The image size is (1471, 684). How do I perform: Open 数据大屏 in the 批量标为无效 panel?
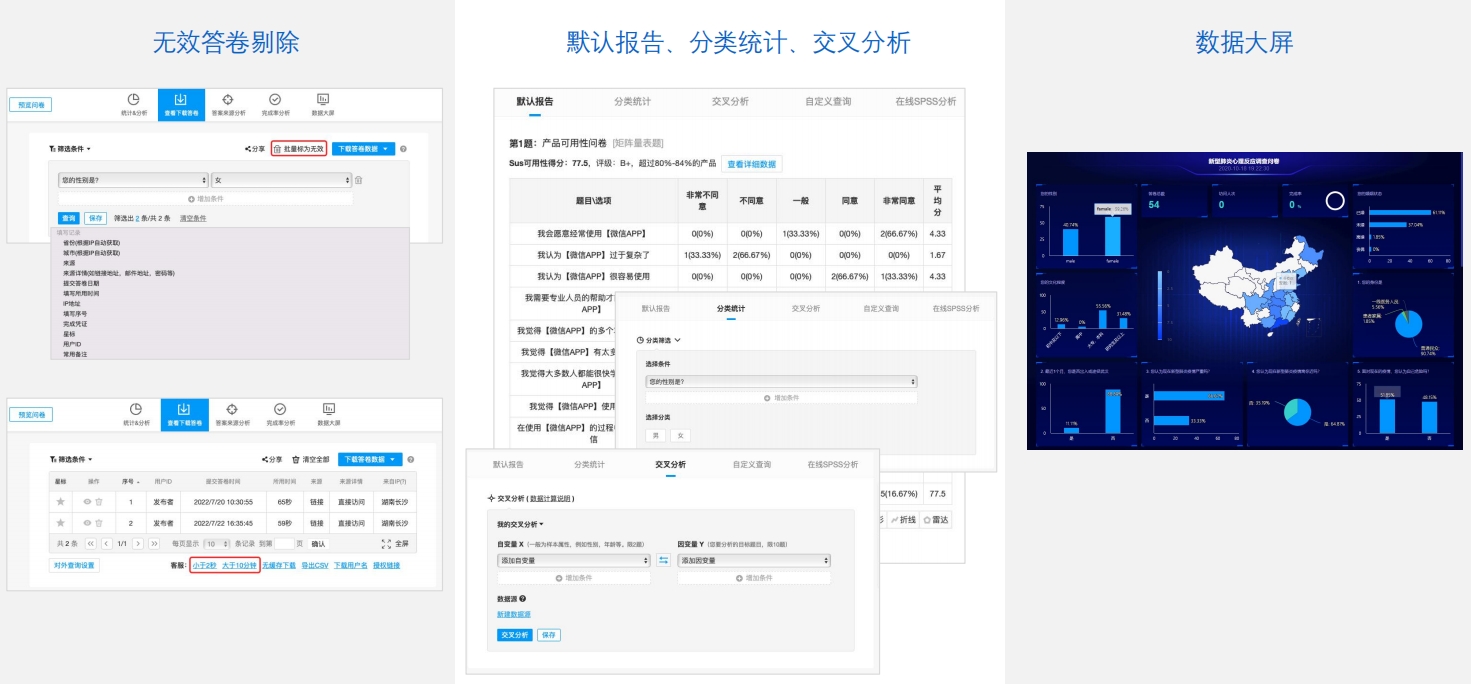[323, 104]
